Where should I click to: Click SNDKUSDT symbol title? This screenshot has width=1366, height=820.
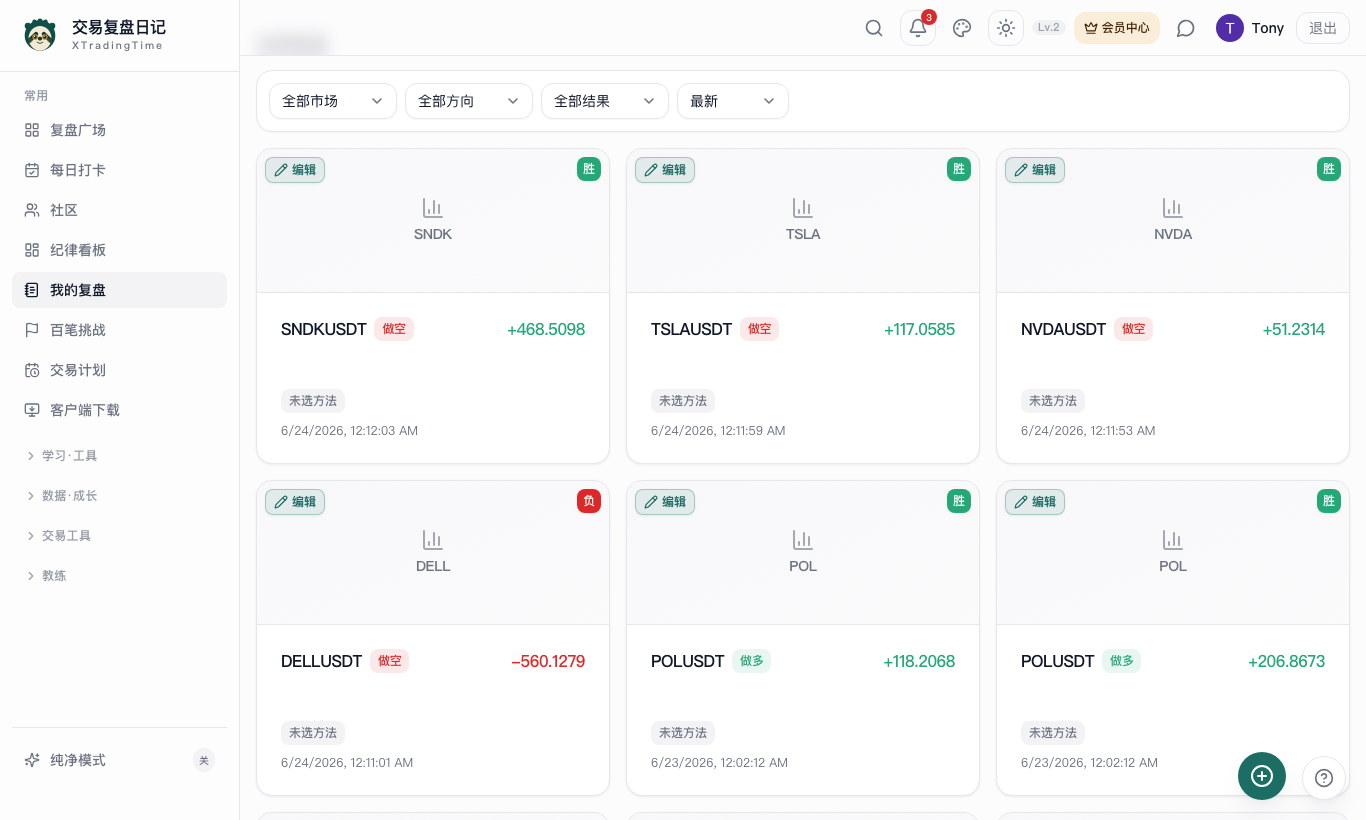point(324,329)
